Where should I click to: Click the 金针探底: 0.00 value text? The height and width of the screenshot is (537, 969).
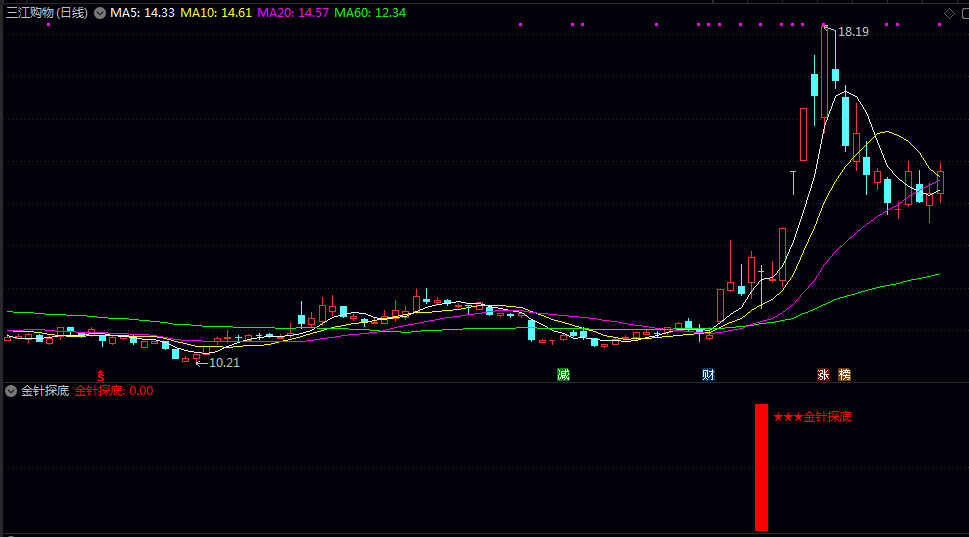pos(114,391)
